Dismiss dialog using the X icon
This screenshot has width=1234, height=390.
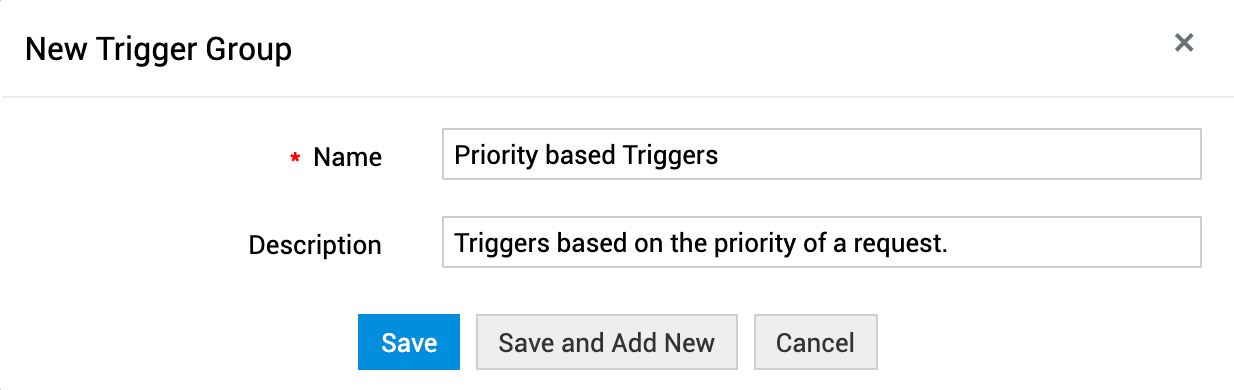pyautogui.click(x=1184, y=43)
